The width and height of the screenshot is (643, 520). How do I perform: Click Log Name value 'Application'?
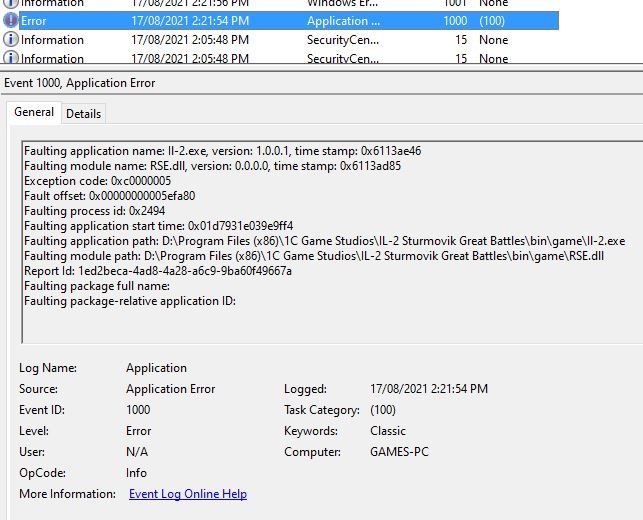click(156, 368)
